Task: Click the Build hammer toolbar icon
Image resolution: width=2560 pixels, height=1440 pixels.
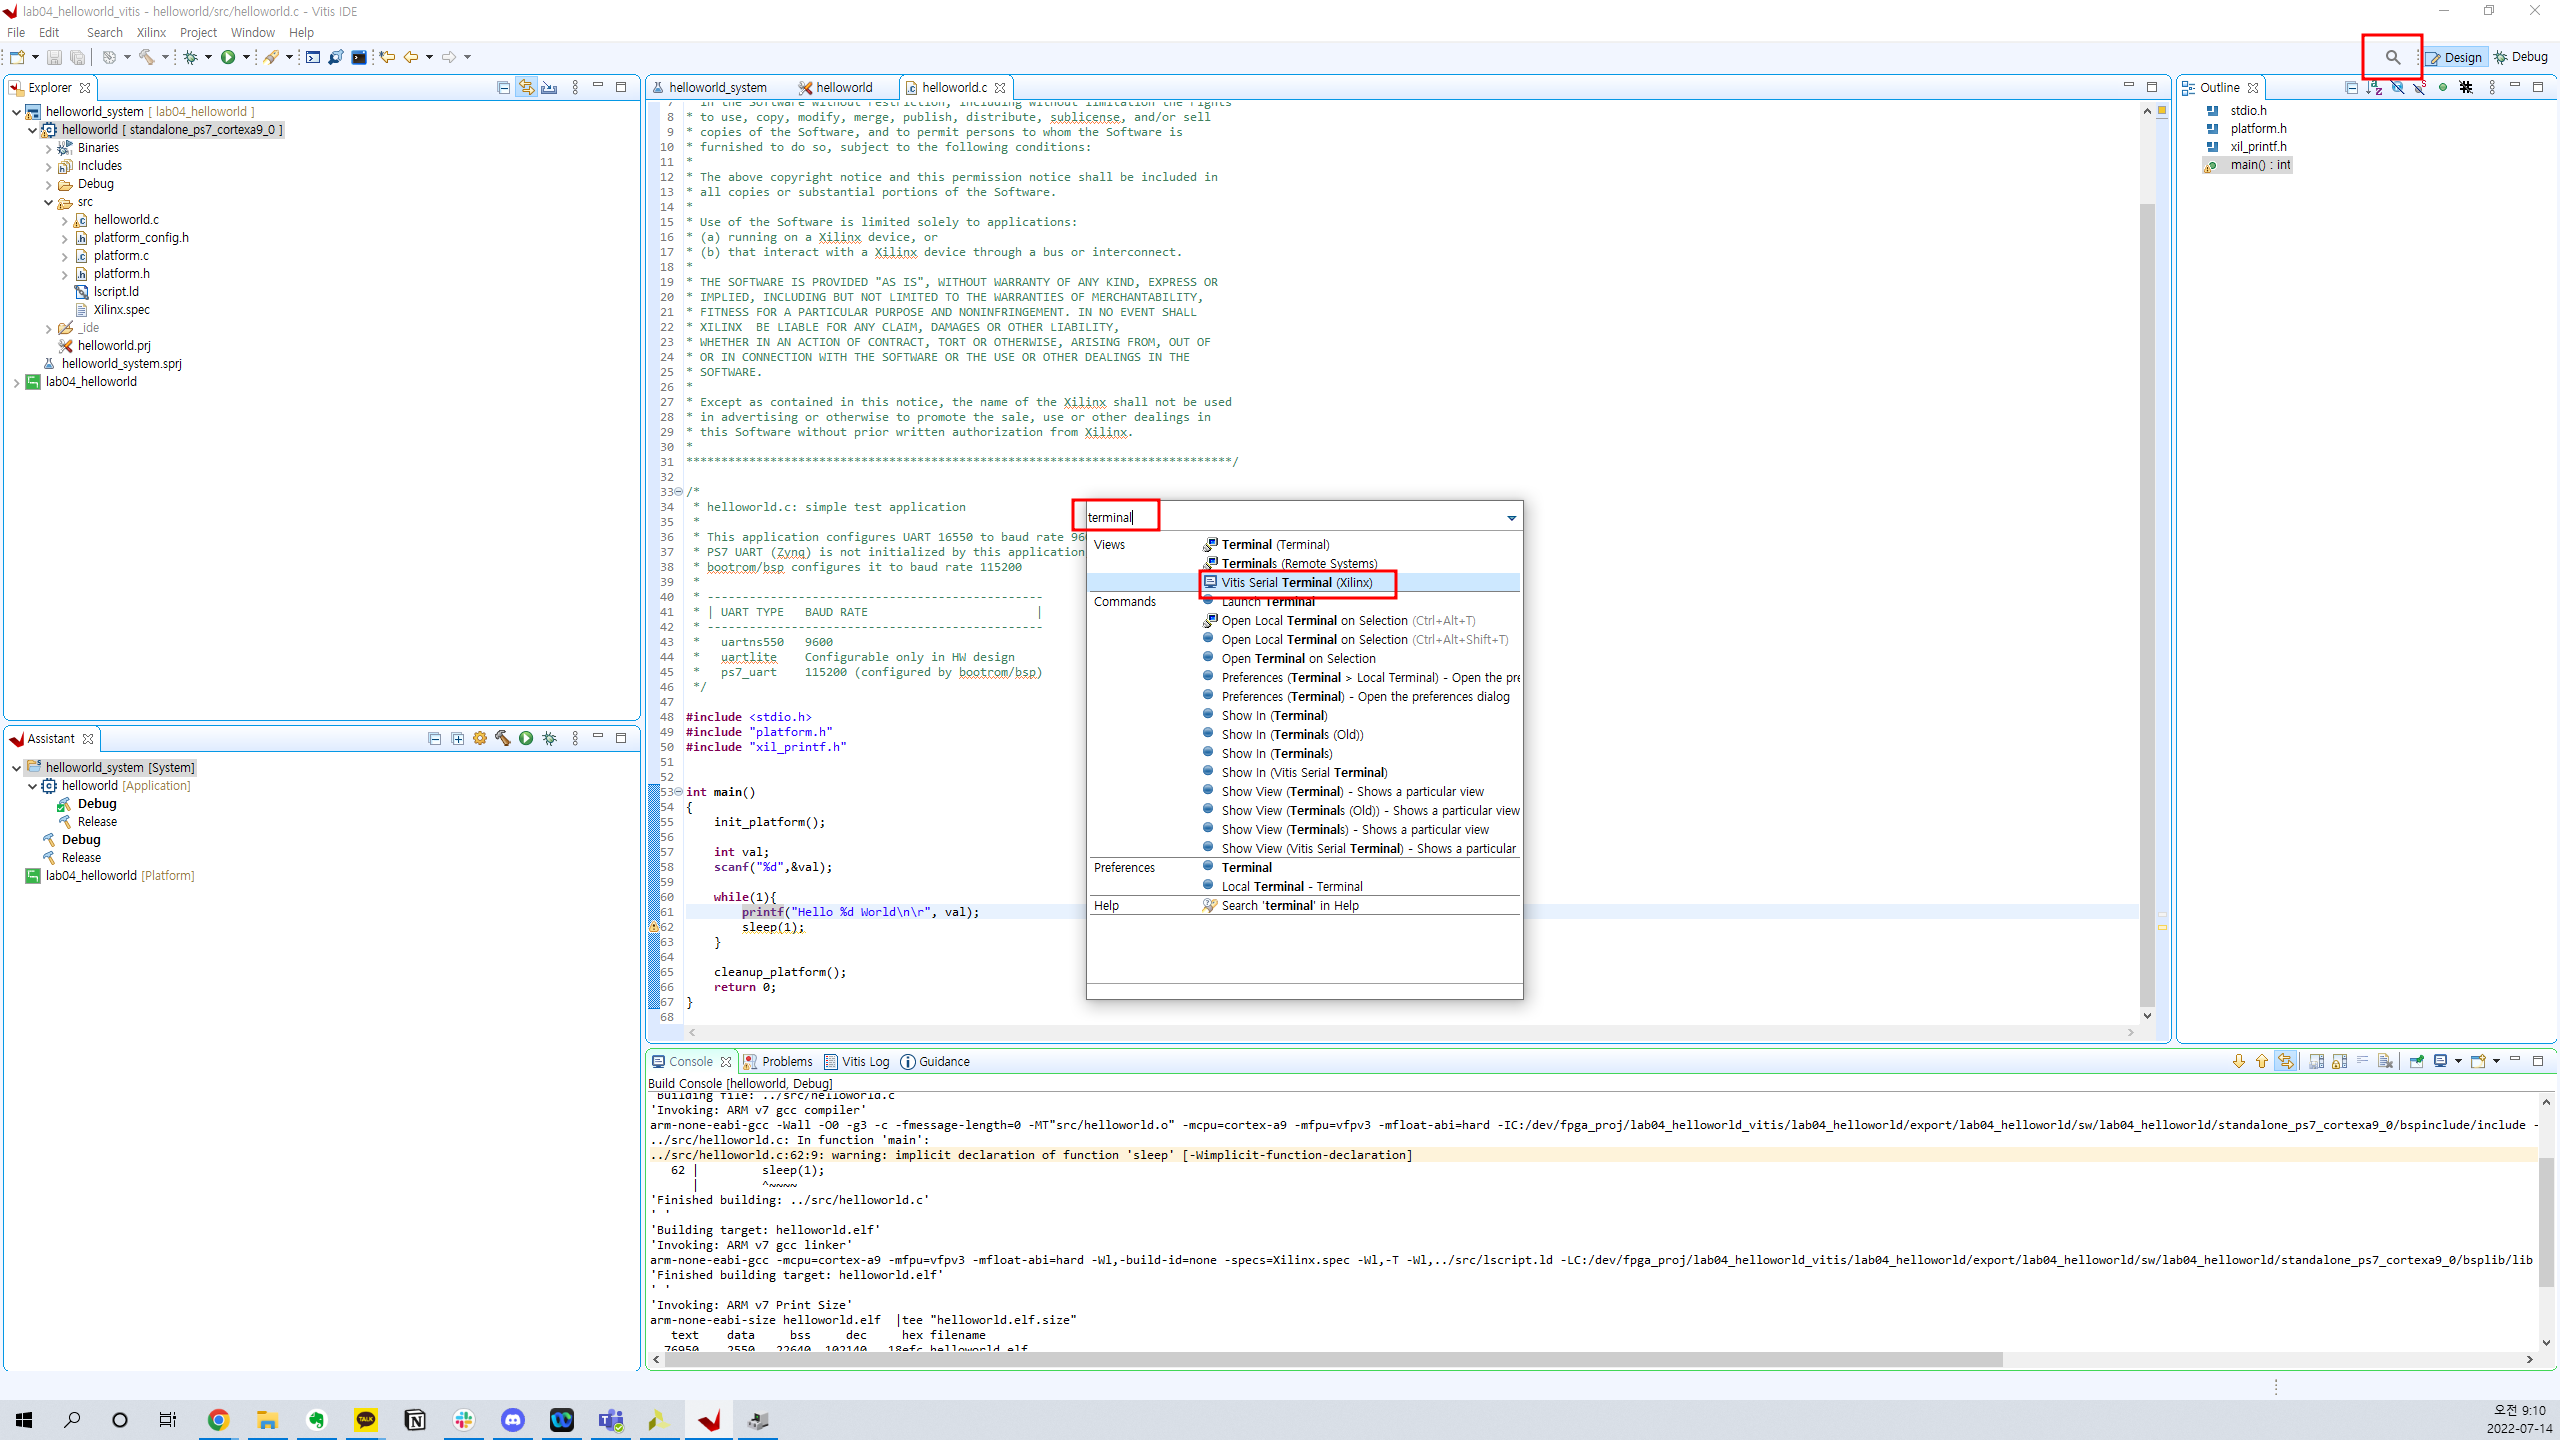Action: point(147,57)
